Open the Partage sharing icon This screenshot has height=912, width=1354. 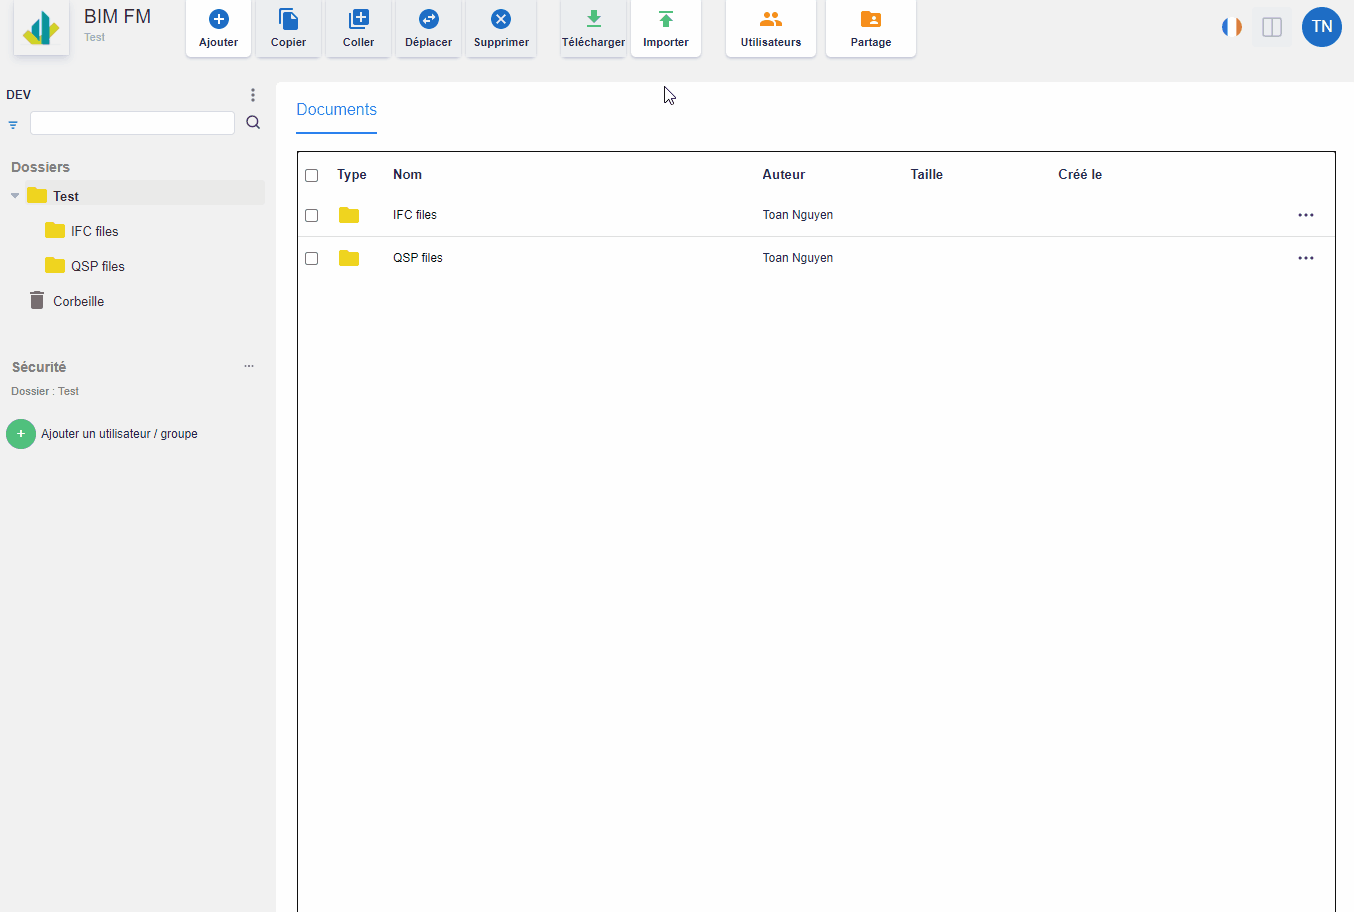(870, 20)
